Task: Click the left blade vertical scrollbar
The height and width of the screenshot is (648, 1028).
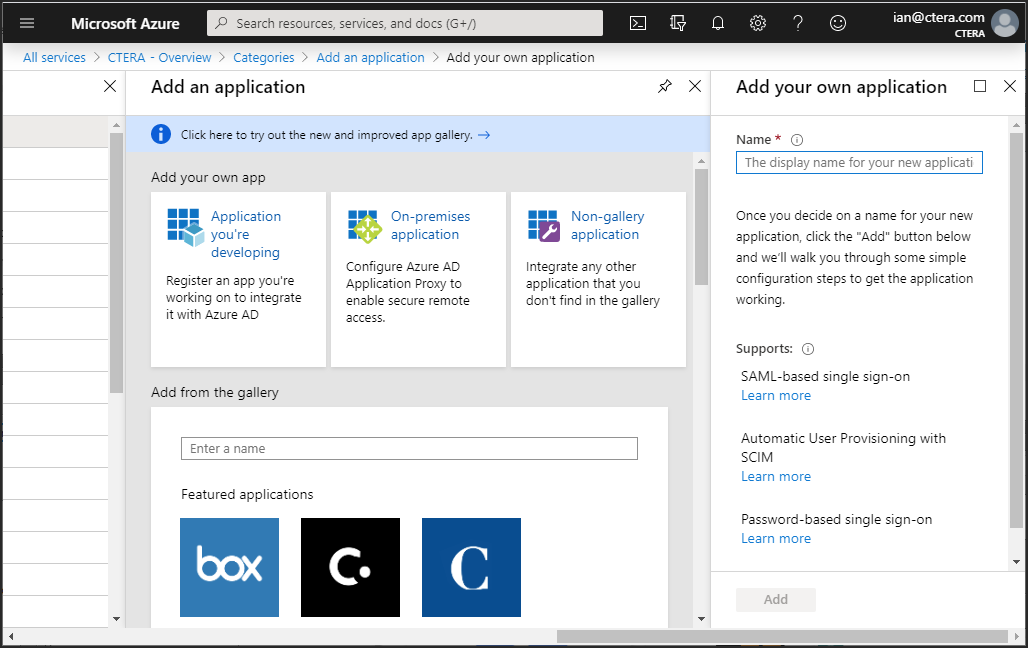Action: (116, 263)
